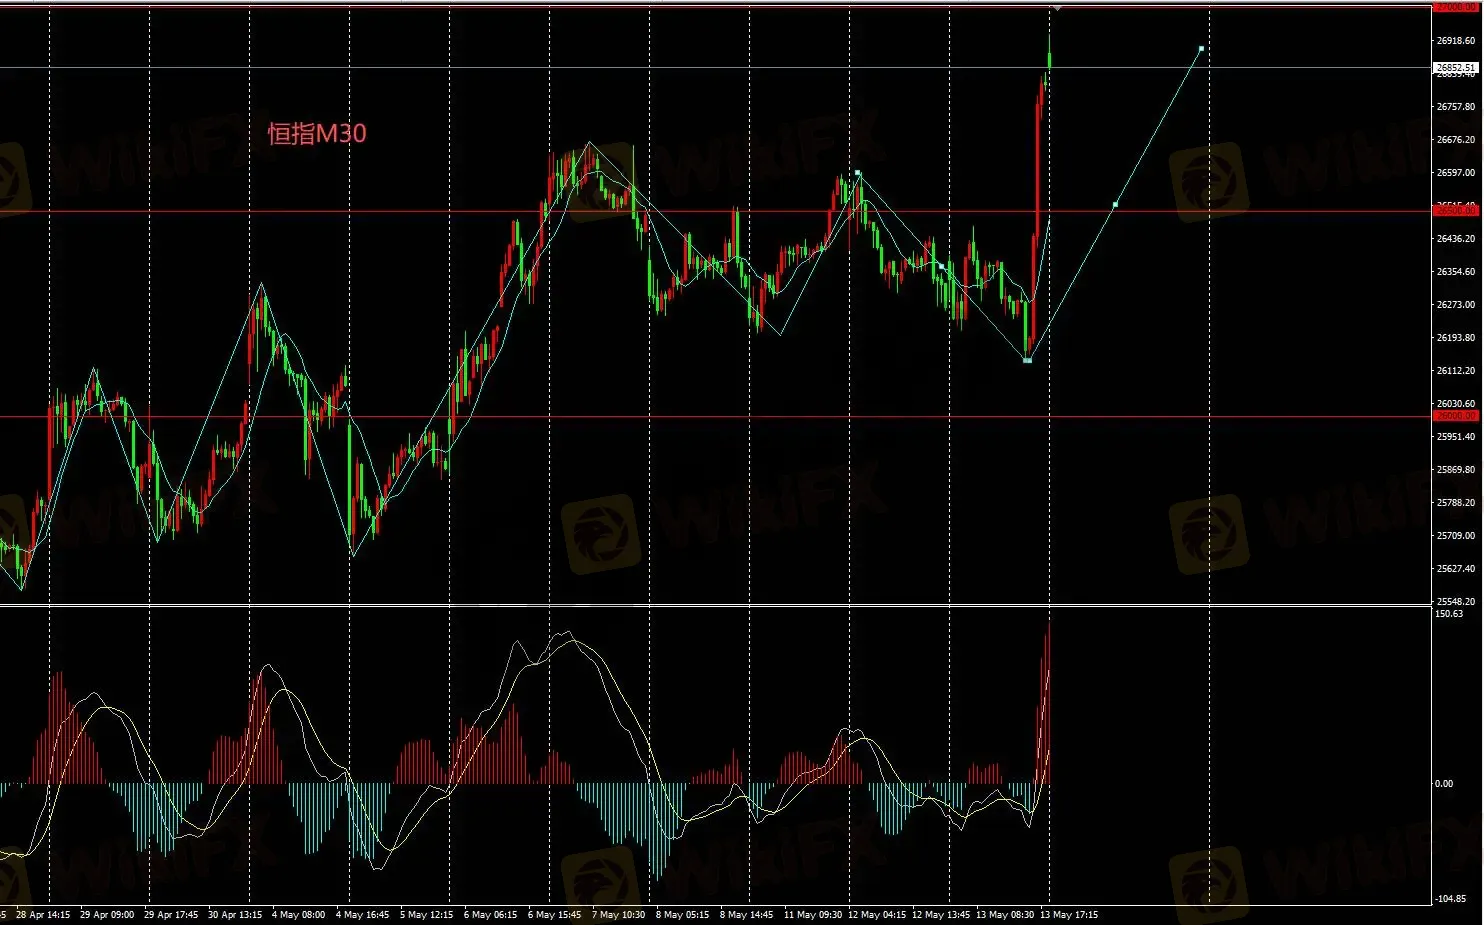Click the -104.85 indicator scale minimum label
1484x925 pixels.
(x=1451, y=899)
